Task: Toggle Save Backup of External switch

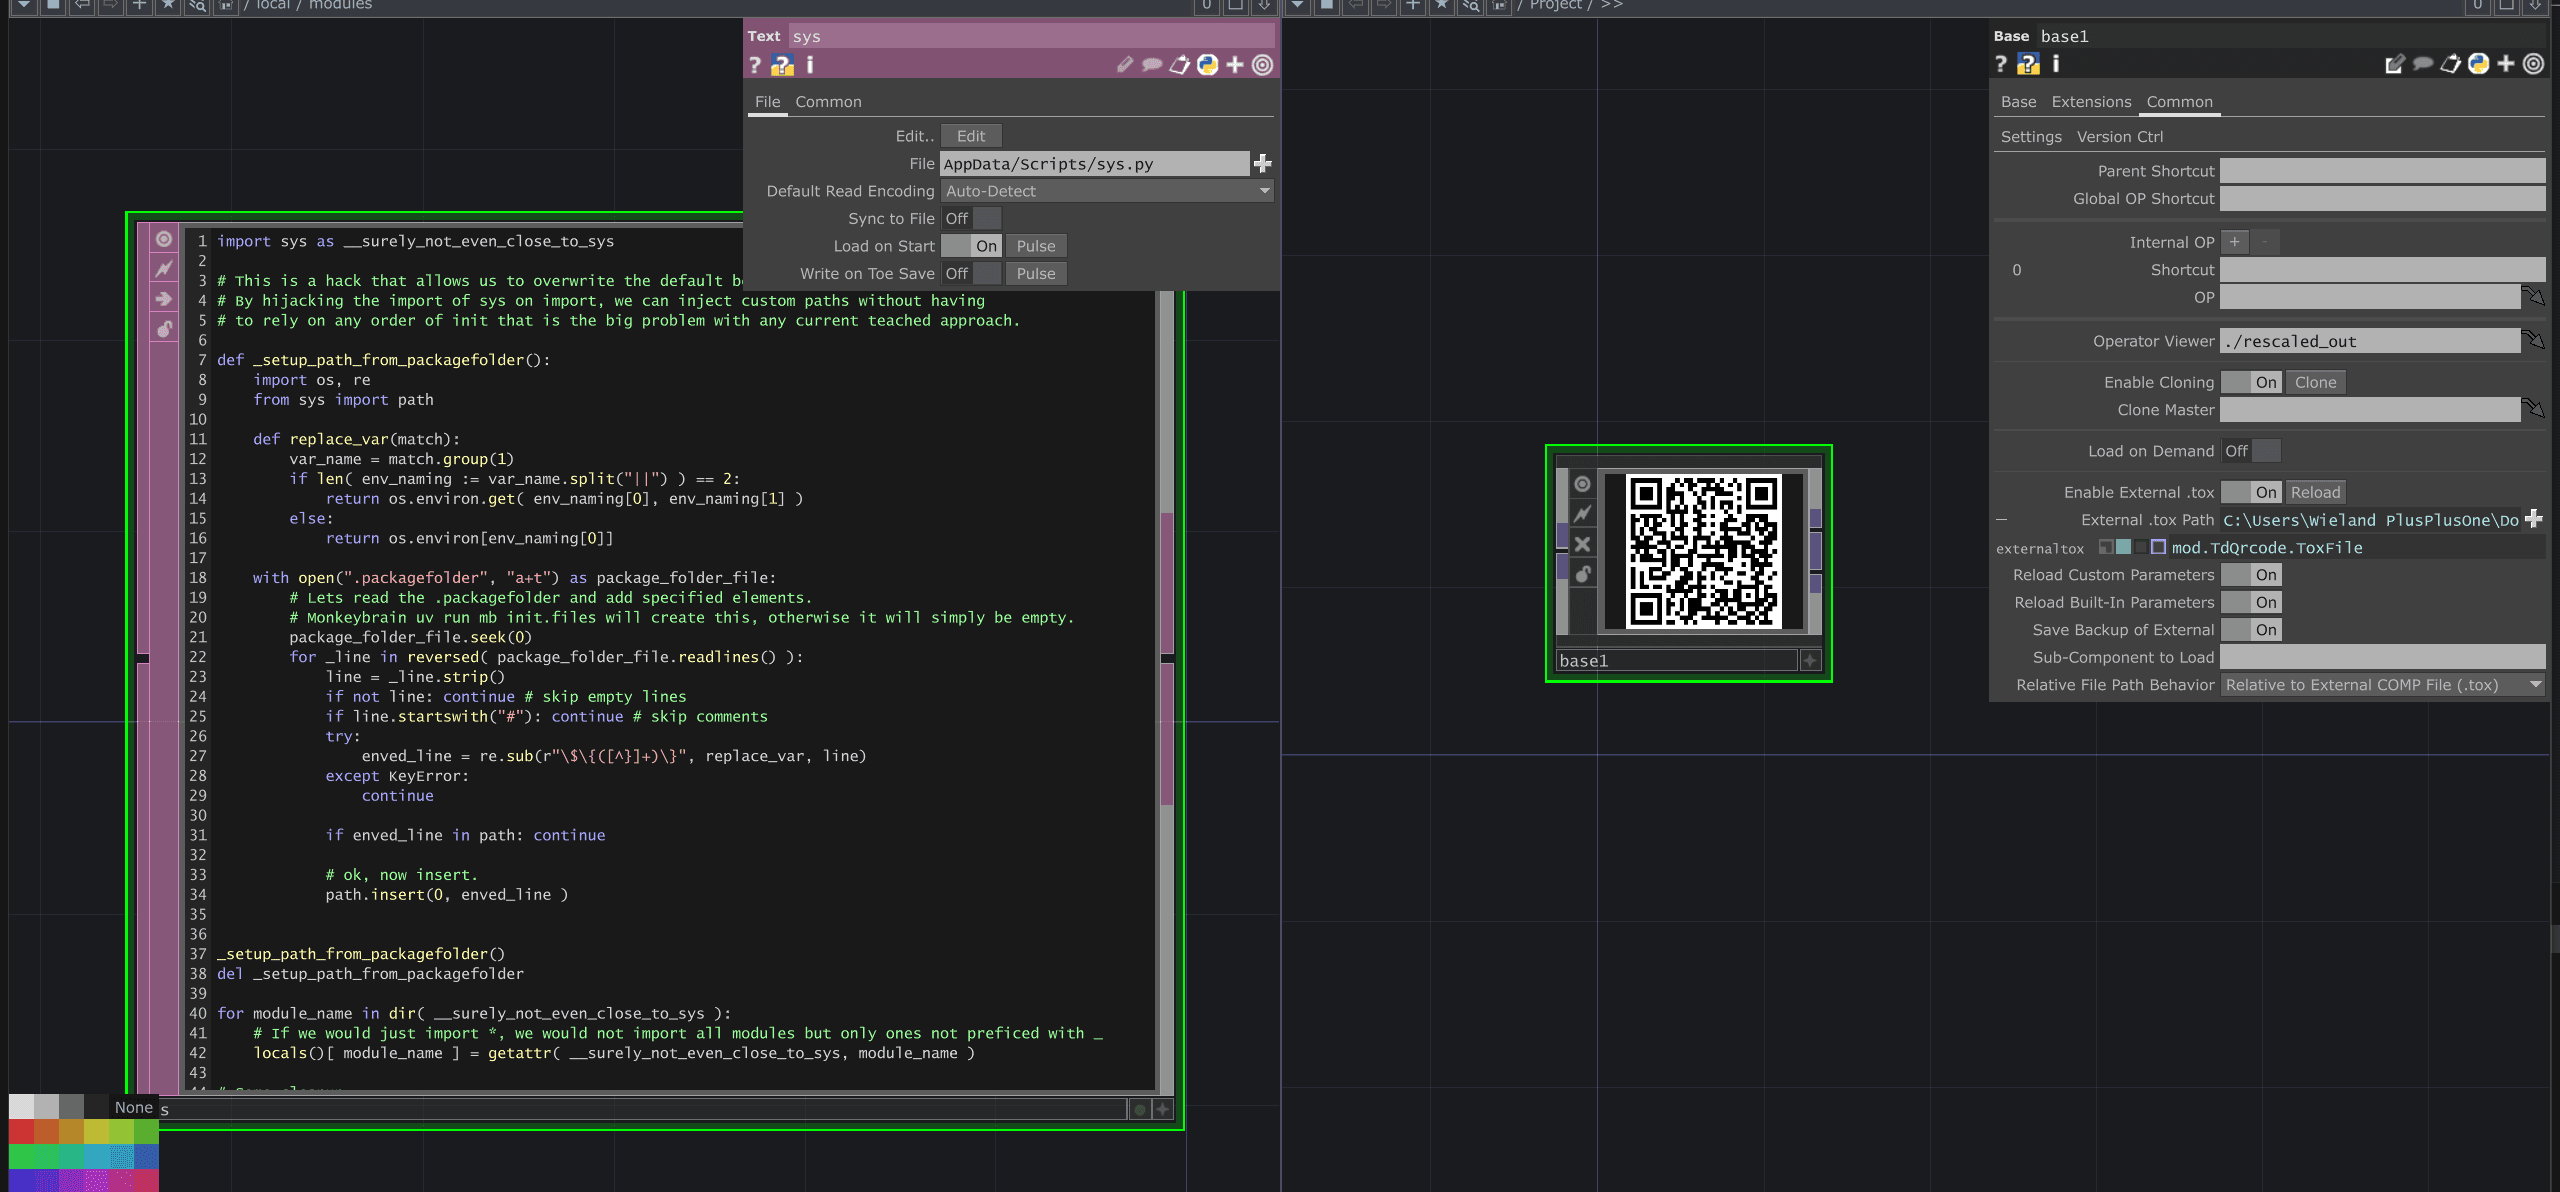Action: point(2251,631)
